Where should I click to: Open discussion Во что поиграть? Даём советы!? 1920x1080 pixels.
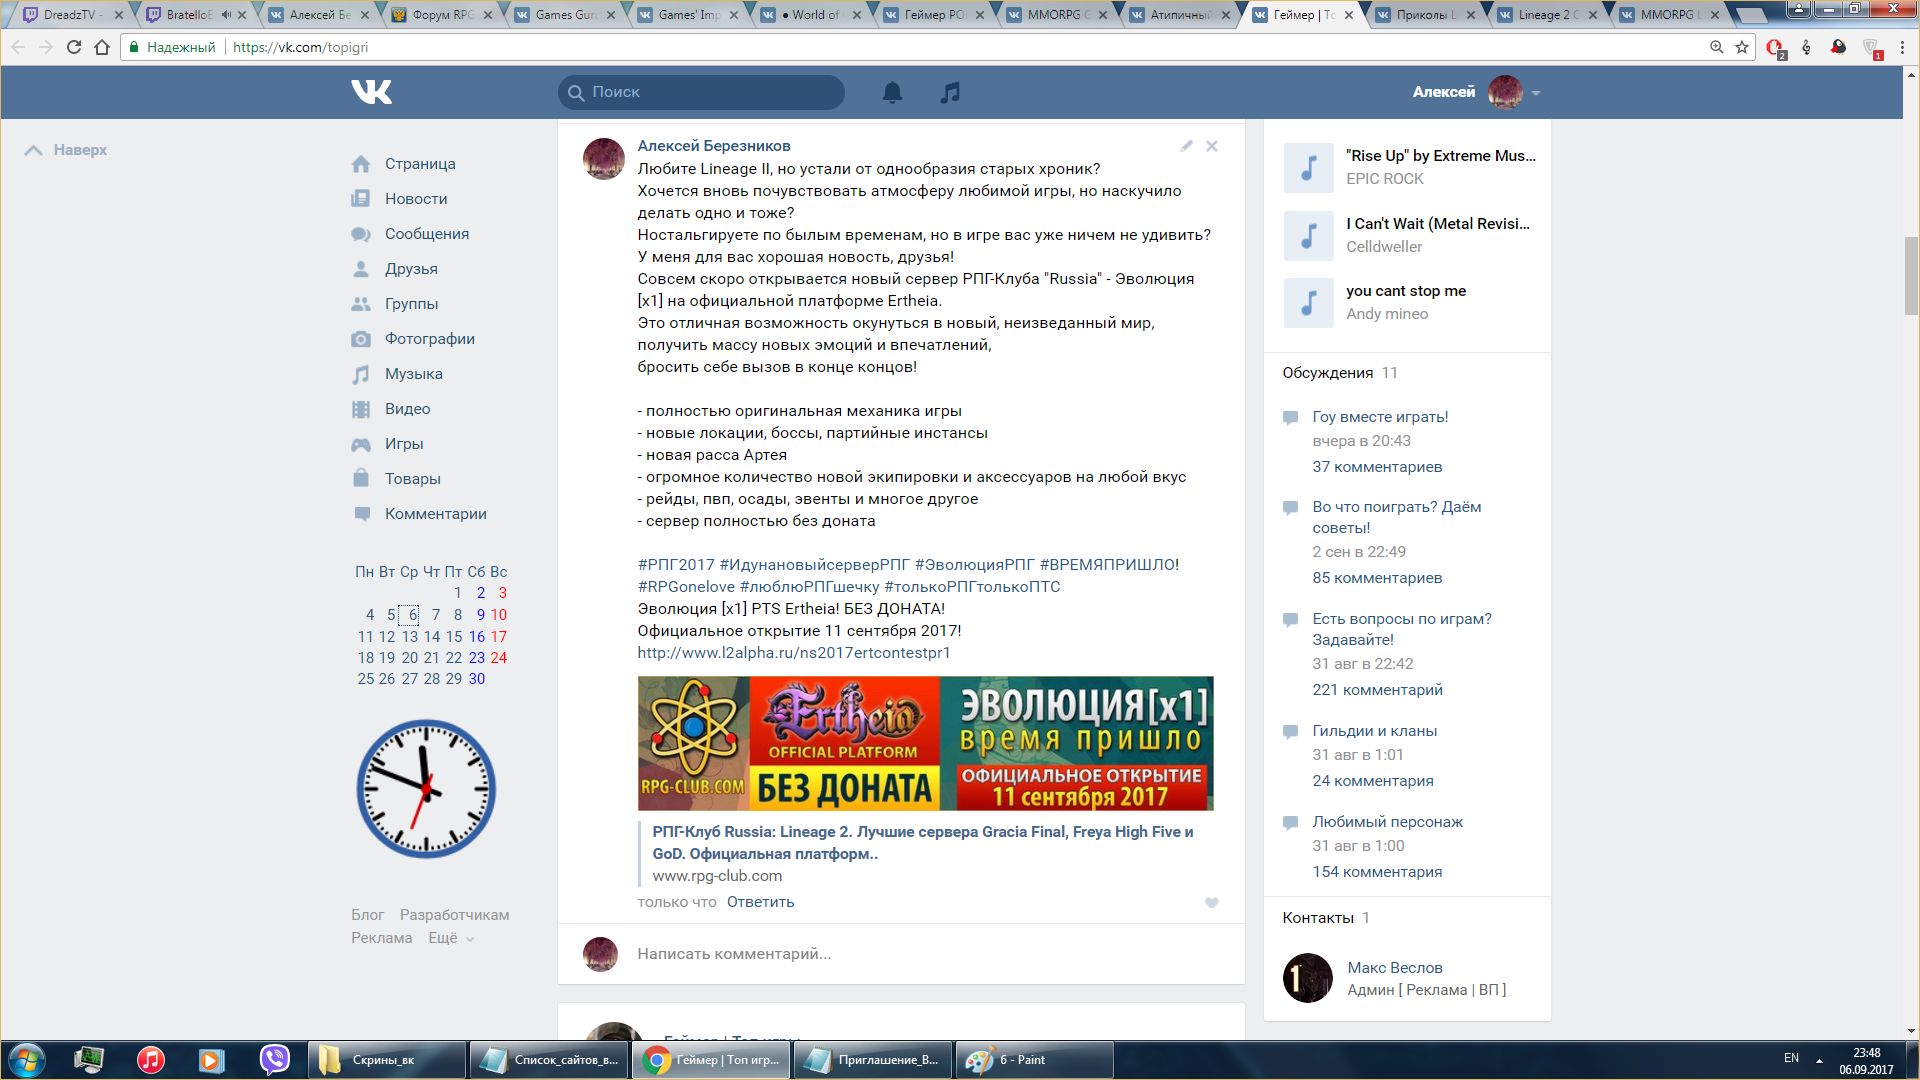click(1397, 517)
